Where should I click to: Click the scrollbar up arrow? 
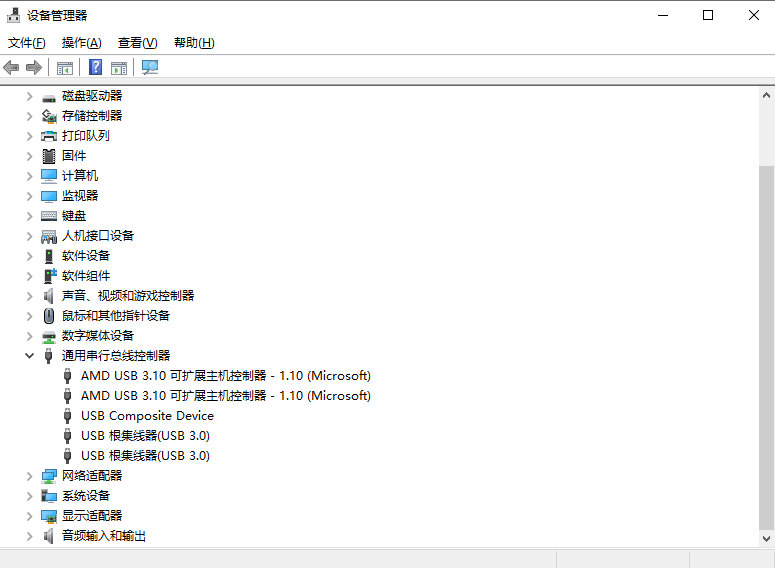tap(767, 95)
